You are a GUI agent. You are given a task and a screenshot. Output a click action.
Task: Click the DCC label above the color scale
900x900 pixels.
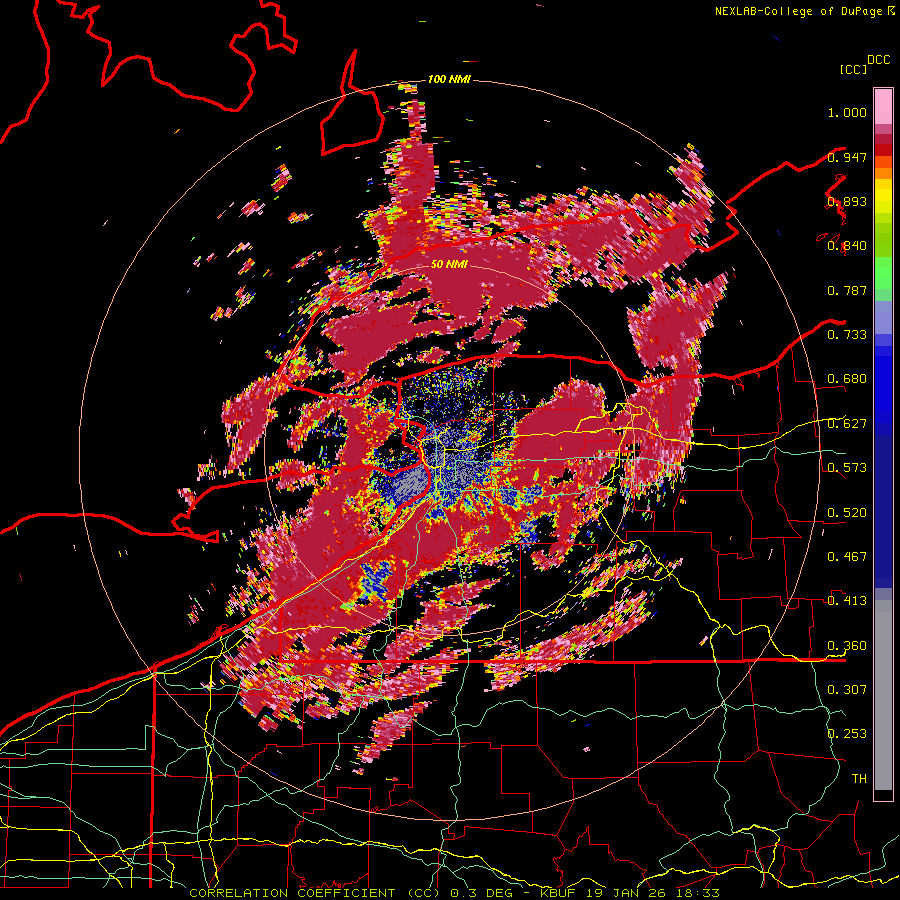pos(878,60)
